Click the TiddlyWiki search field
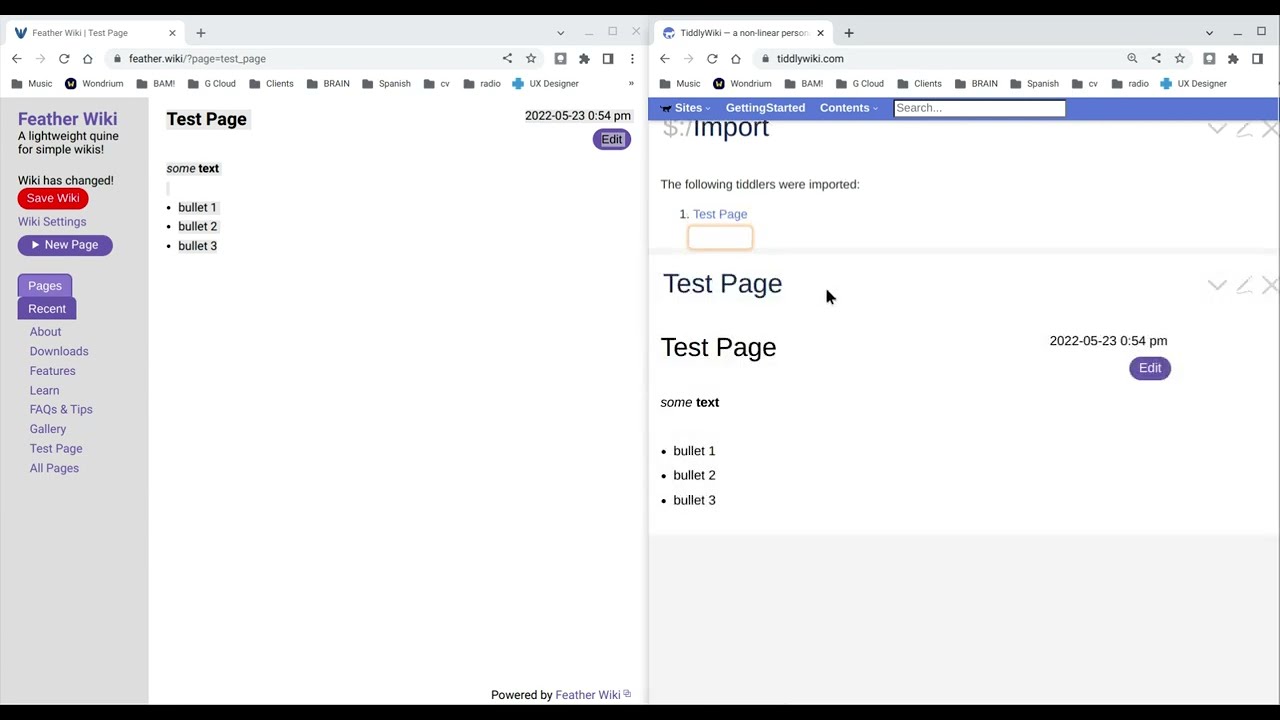1280x720 pixels. (979, 108)
